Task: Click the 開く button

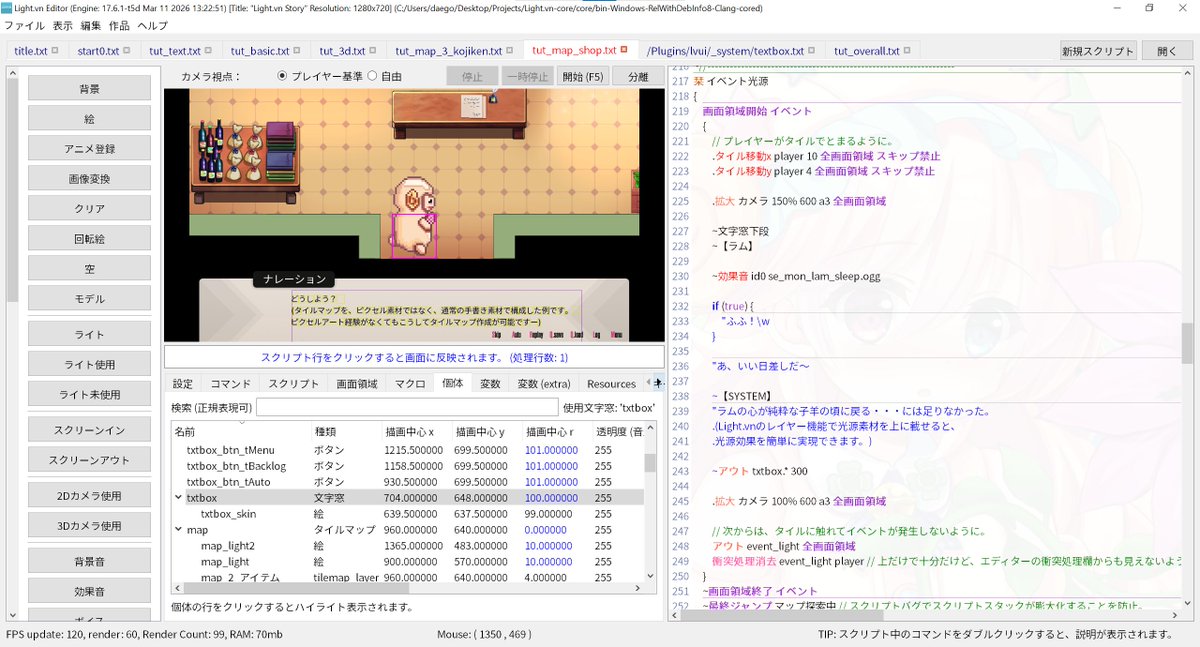Action: [1166, 51]
